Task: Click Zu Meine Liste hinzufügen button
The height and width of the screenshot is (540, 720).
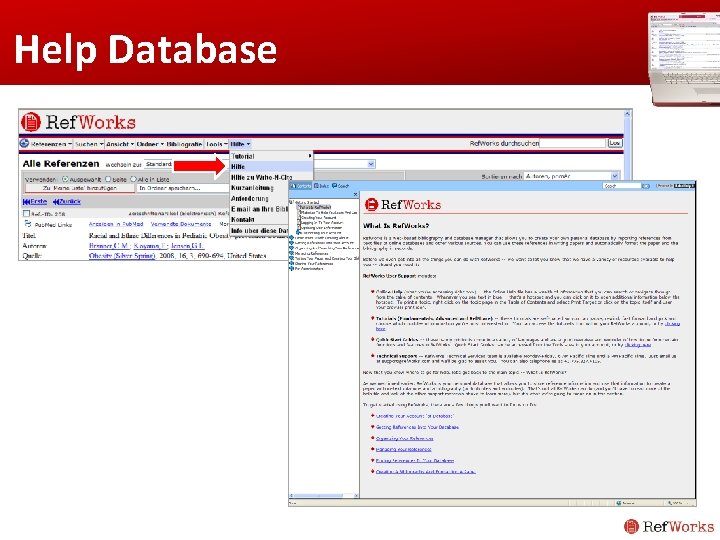Action: point(80,188)
